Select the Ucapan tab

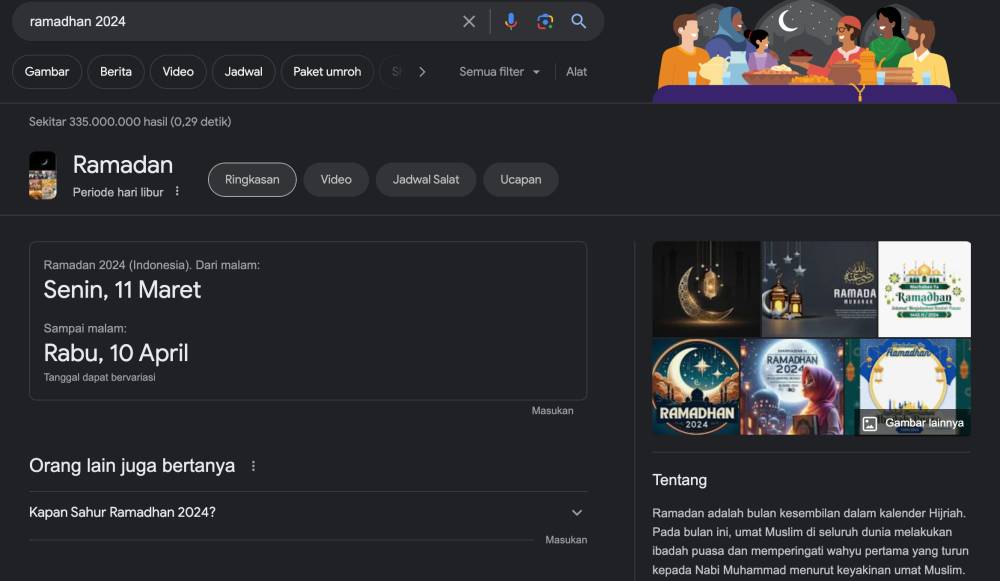click(520, 180)
